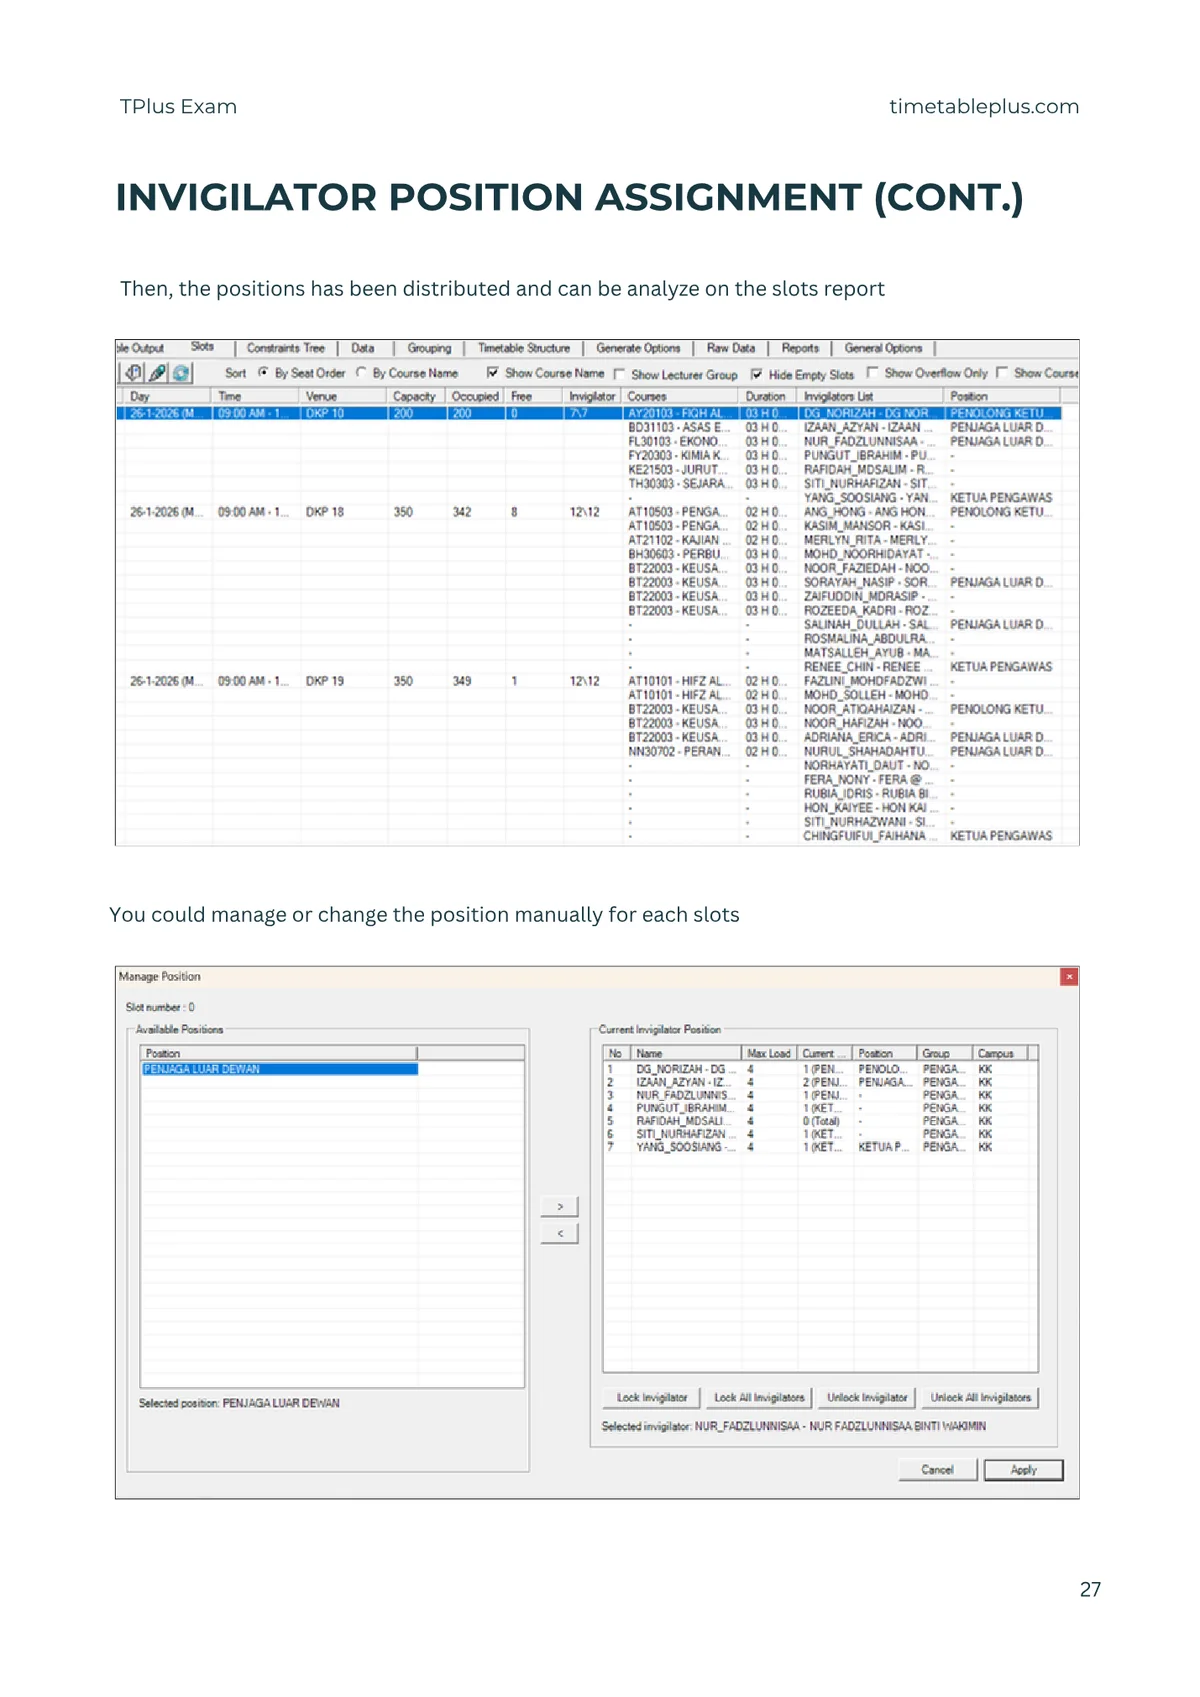Select invigilator row YANG_SOOSIANG in dialog

click(x=820, y=1147)
